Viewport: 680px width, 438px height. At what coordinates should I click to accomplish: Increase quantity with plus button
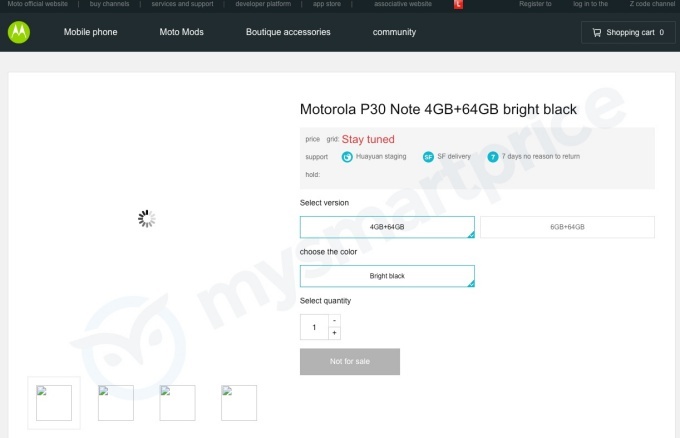[x=334, y=333]
